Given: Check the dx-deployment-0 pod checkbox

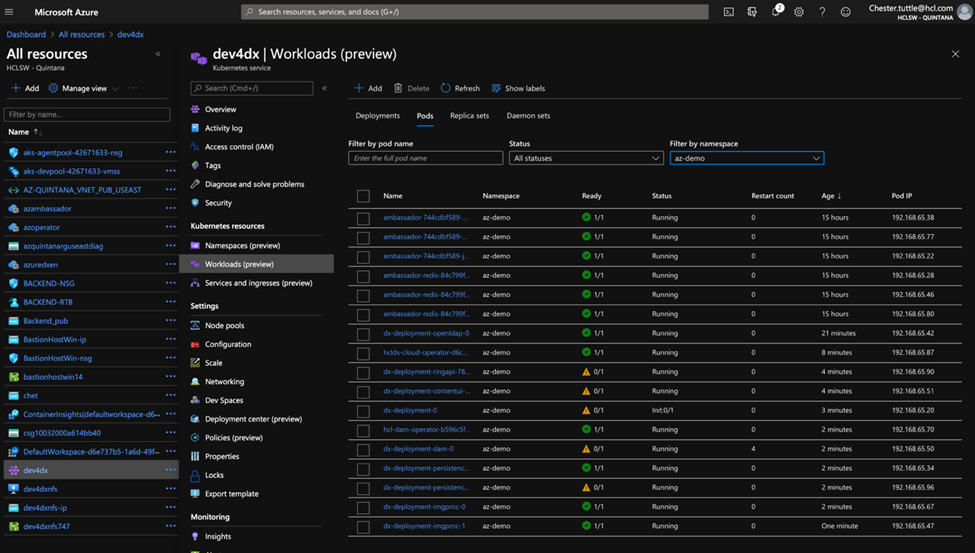Looking at the screenshot, I should pyautogui.click(x=363, y=411).
